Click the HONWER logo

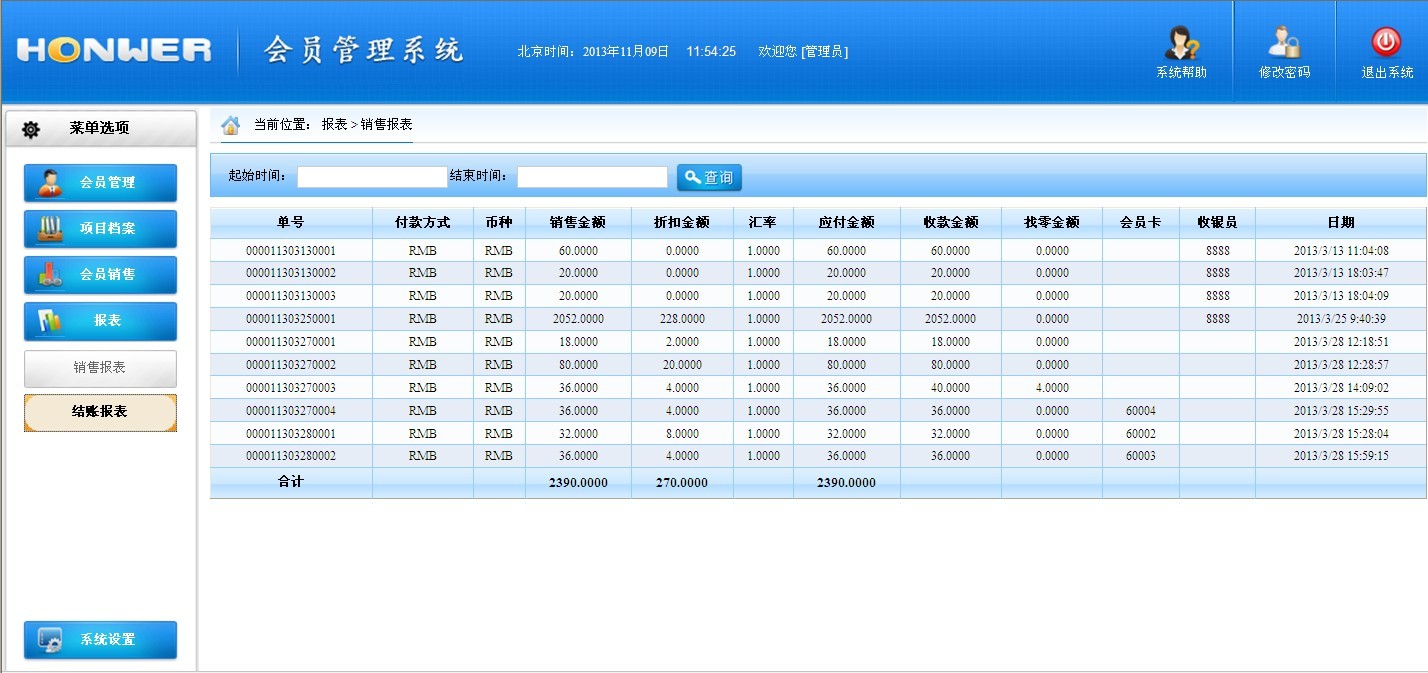[x=114, y=50]
